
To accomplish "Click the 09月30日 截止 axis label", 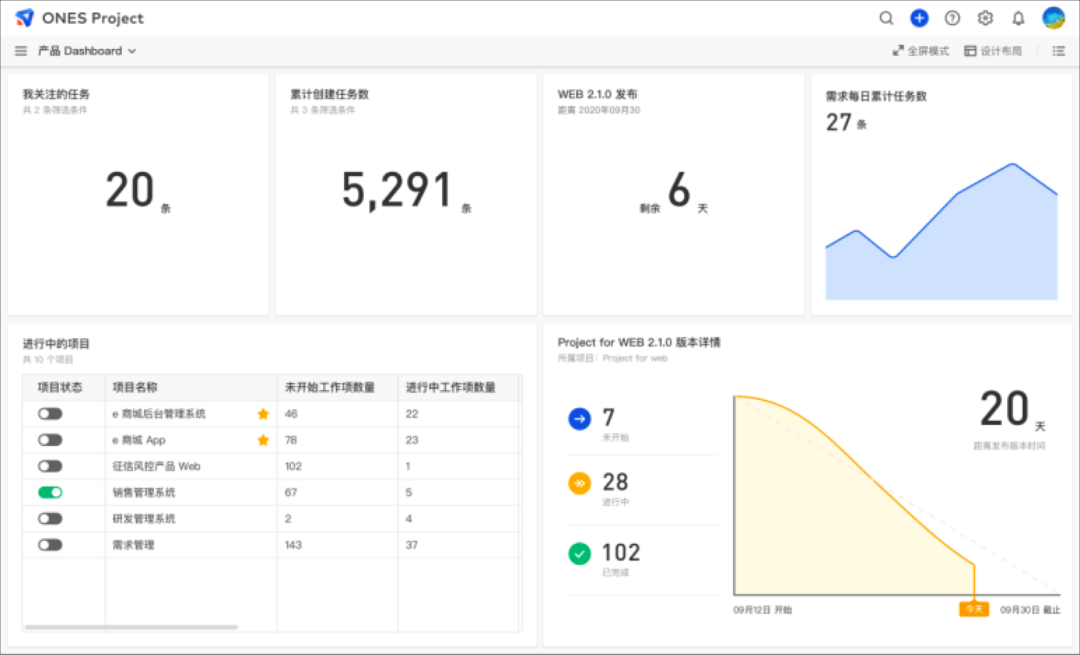I will (x=1030, y=610).
